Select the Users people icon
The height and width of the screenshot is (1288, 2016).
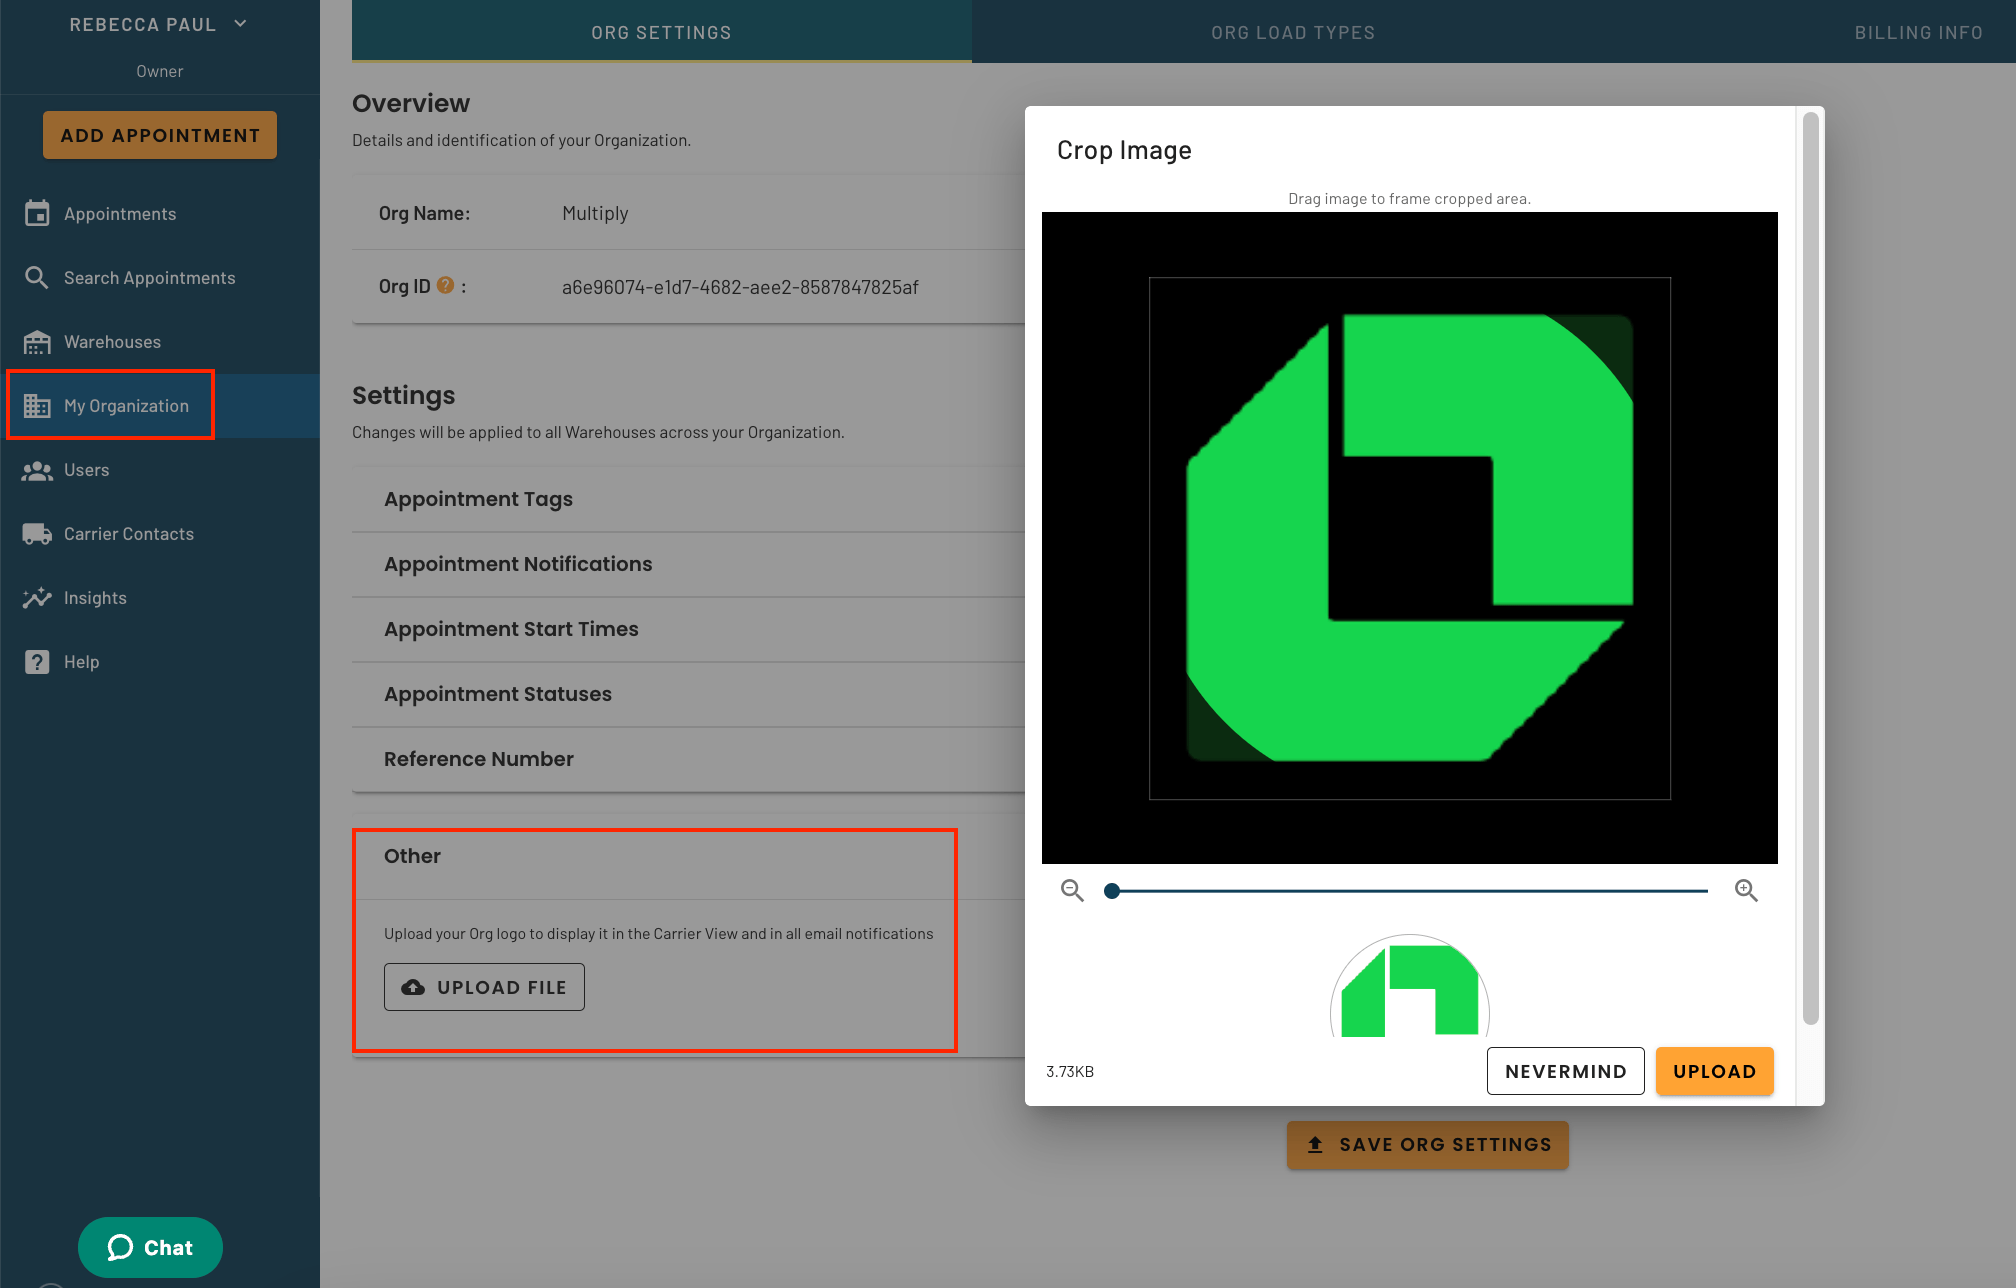point(37,469)
